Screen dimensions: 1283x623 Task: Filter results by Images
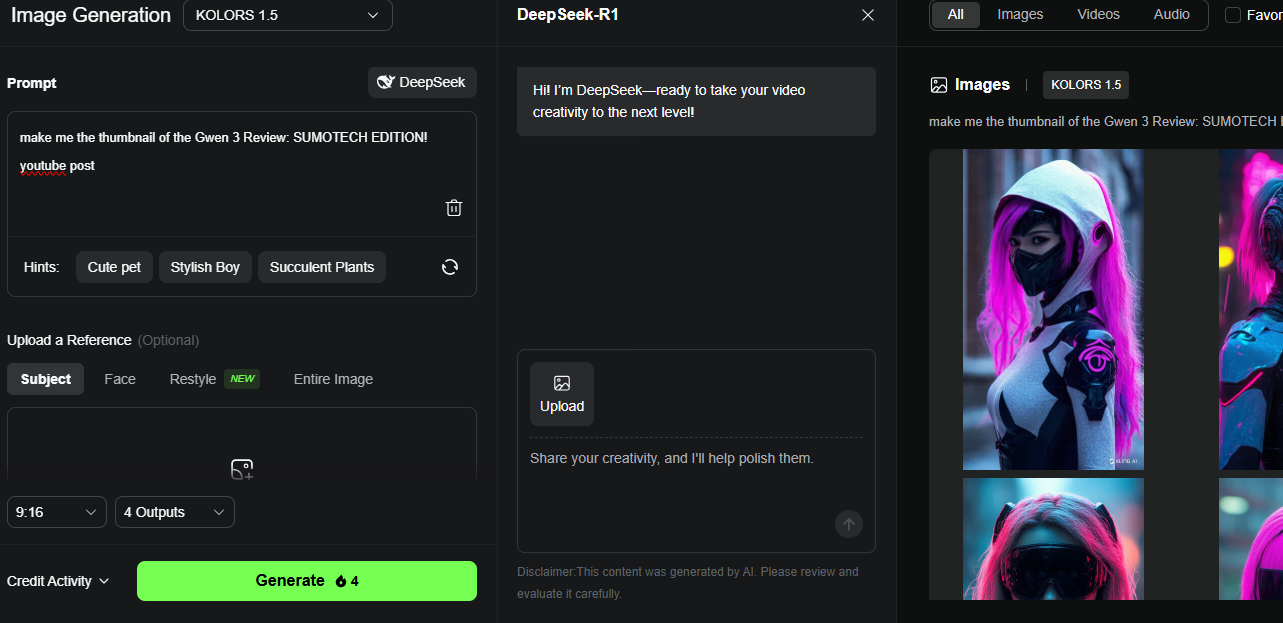click(x=1020, y=15)
